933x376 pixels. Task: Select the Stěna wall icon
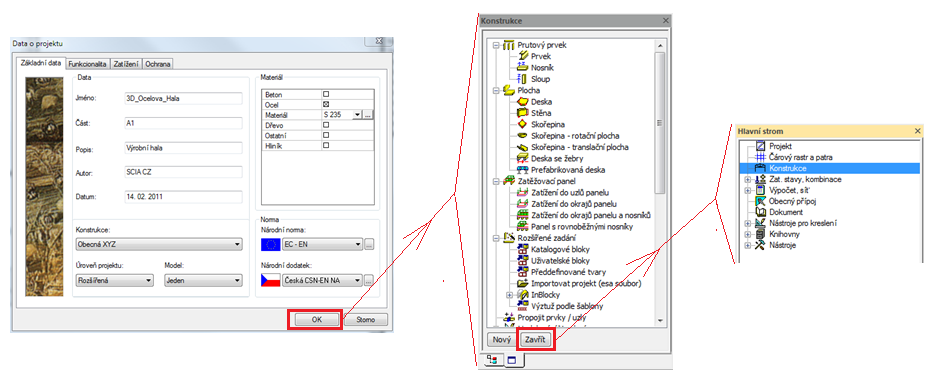click(523, 112)
